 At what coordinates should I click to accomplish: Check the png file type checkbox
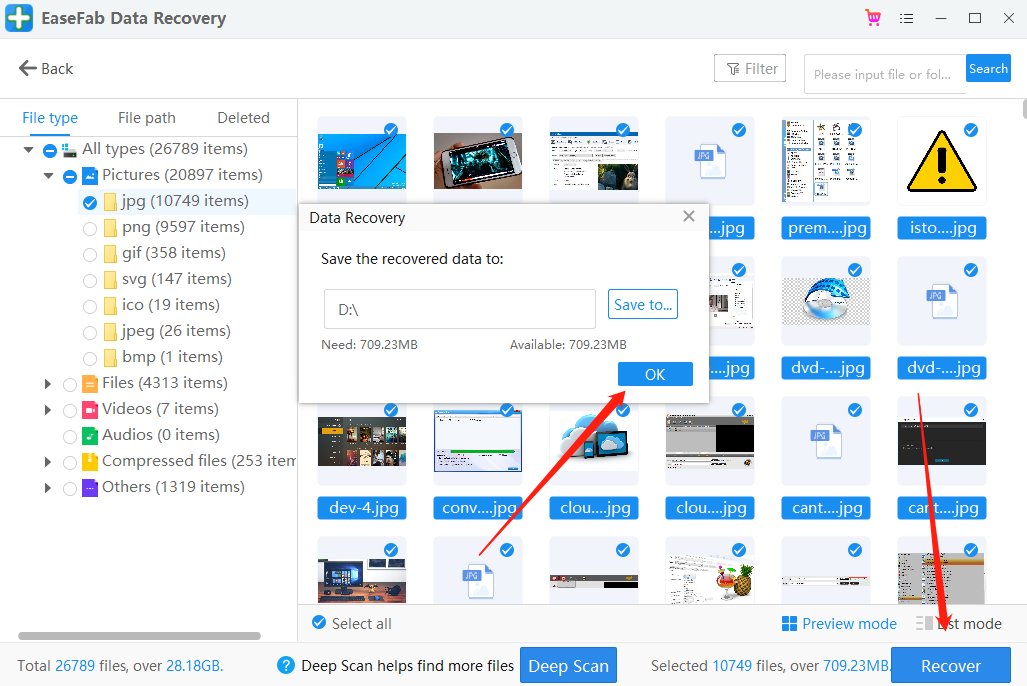(90, 227)
